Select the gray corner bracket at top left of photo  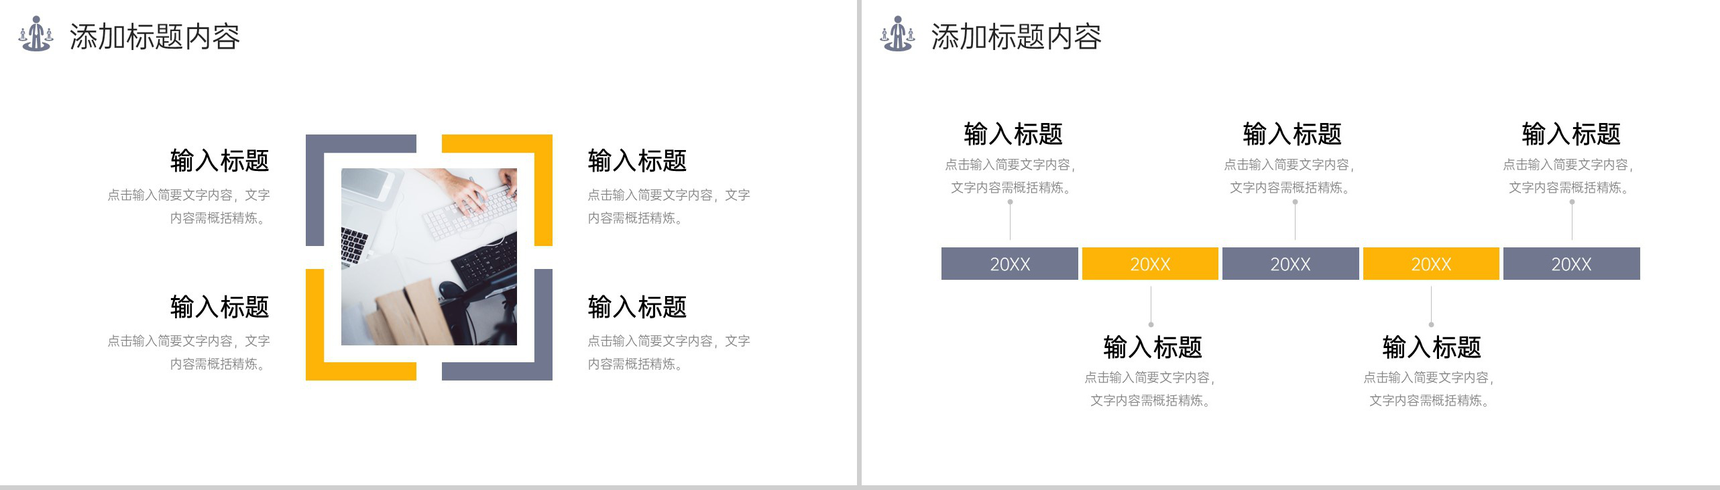pos(361,190)
